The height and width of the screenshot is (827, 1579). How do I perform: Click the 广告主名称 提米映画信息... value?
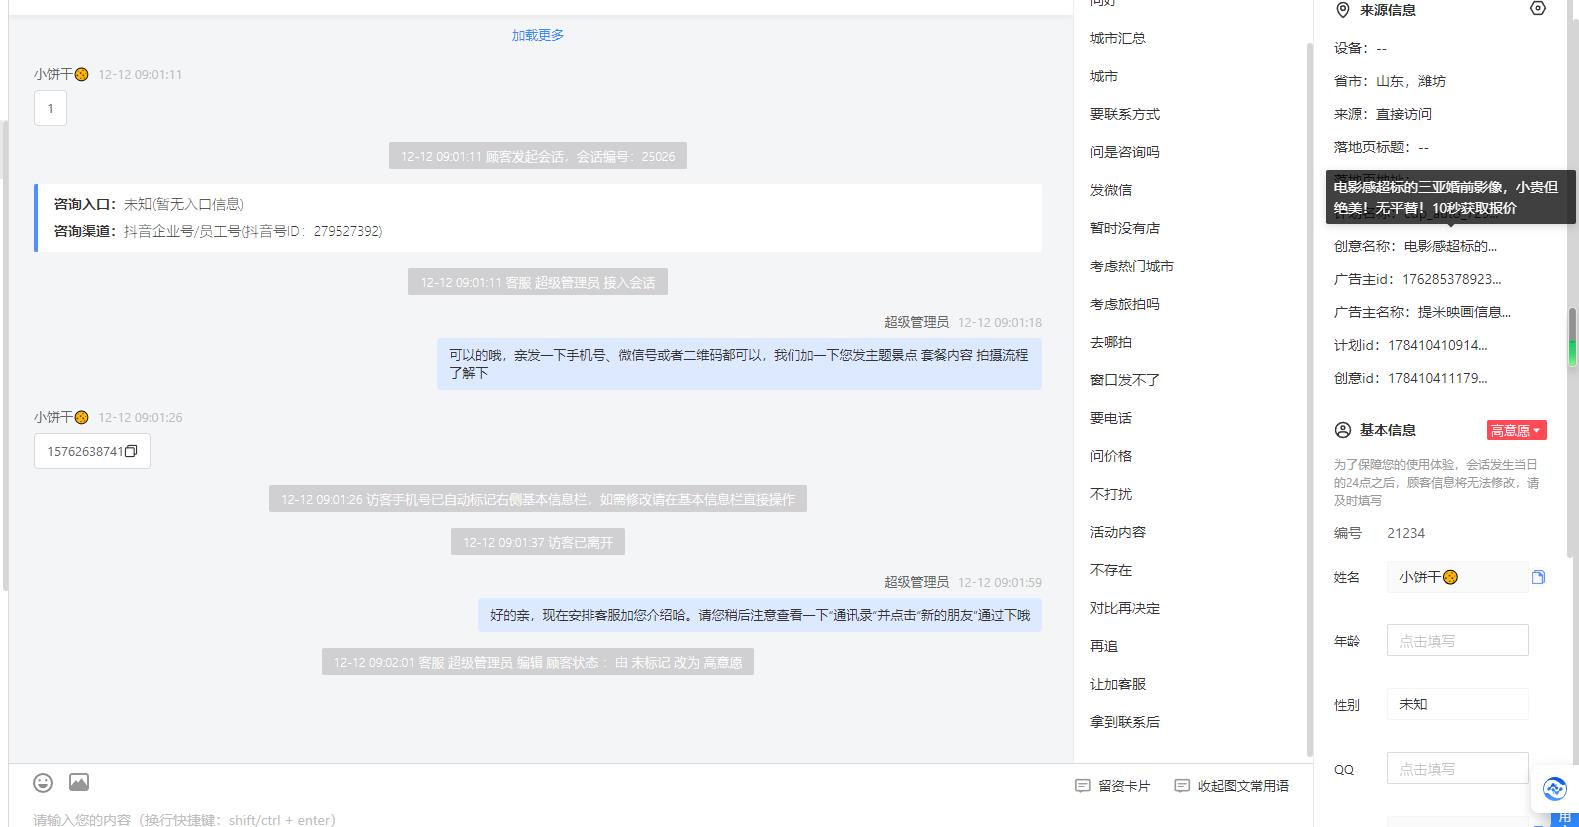[x=1464, y=312]
